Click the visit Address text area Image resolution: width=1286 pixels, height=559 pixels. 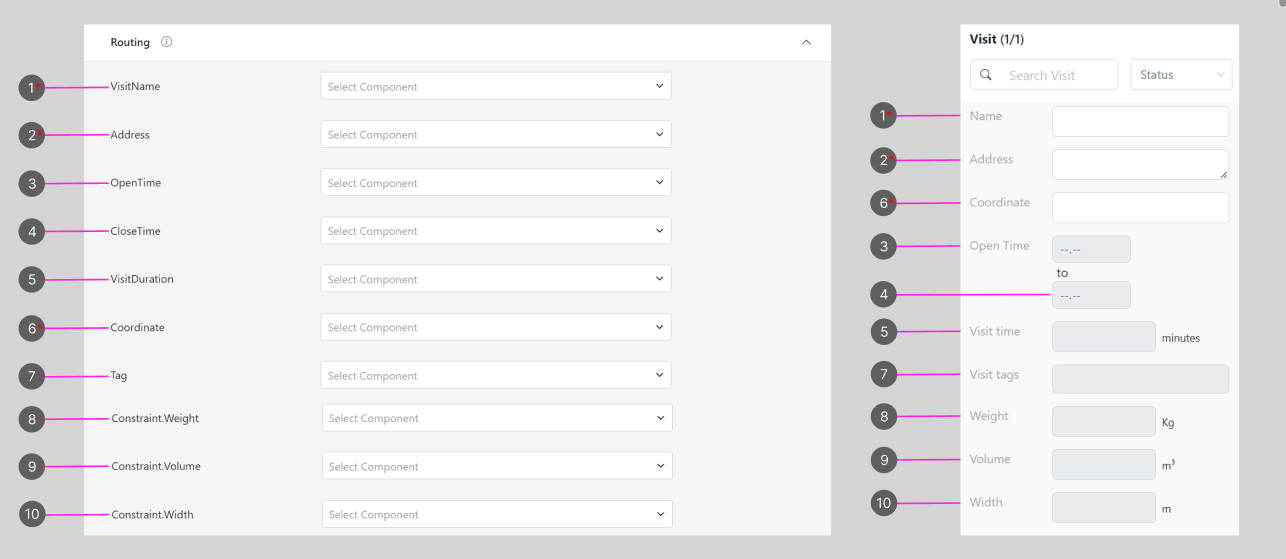pyautogui.click(x=1140, y=164)
